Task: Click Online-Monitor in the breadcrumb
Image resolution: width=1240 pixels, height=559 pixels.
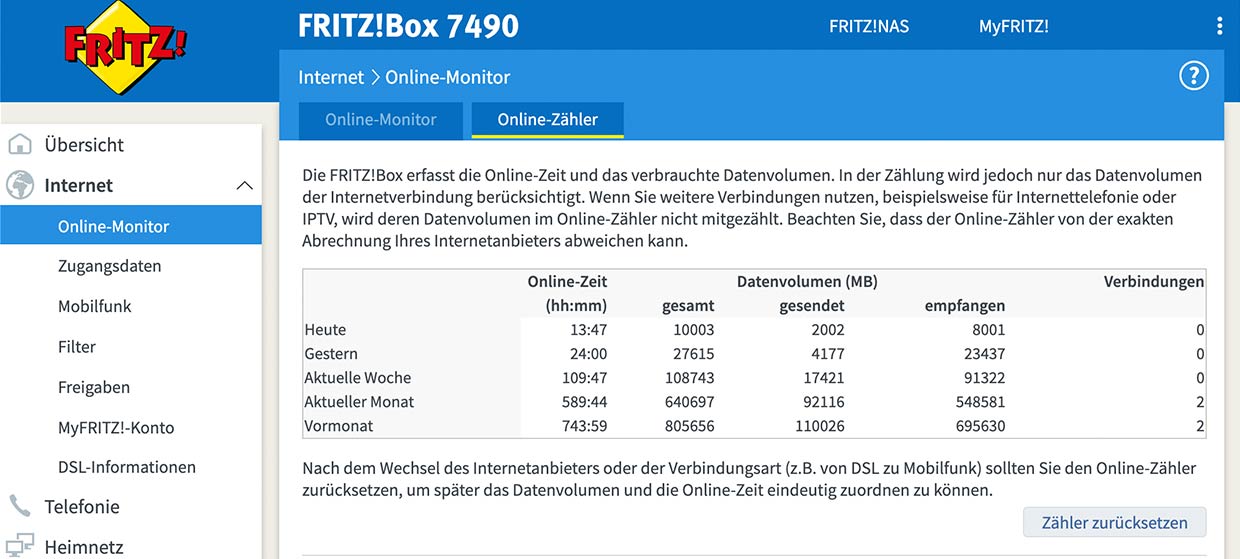Action: [447, 77]
